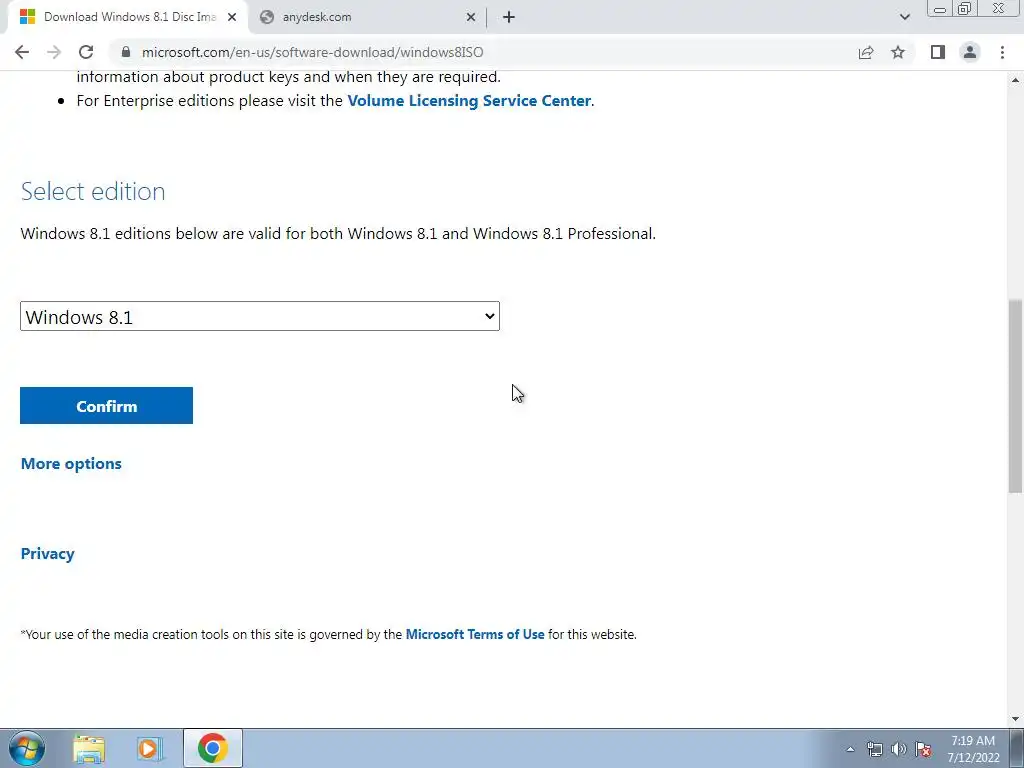Viewport: 1024px width, 768px height.
Task: Click the network tray icon
Action: 874,749
